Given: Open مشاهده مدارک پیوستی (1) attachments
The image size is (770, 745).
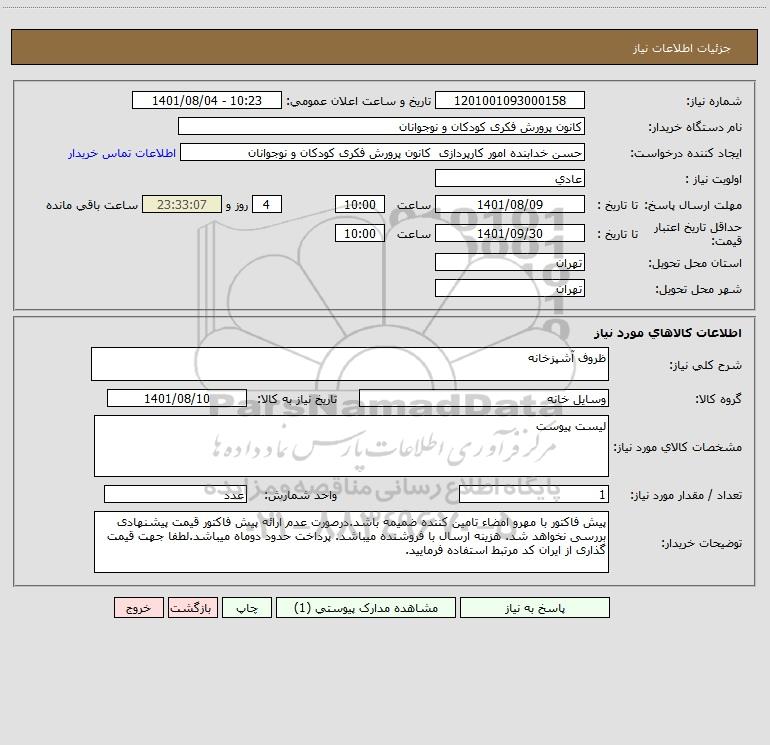Looking at the screenshot, I should point(366,607).
